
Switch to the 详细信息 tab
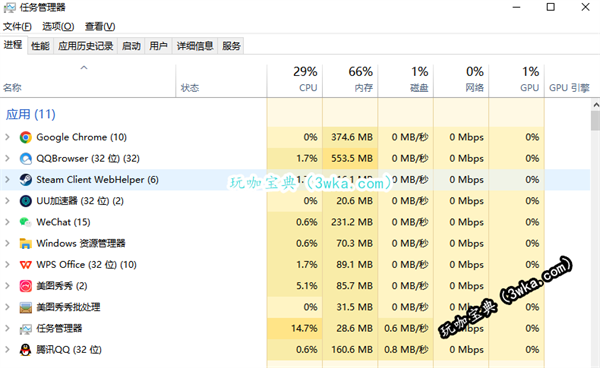pos(195,46)
